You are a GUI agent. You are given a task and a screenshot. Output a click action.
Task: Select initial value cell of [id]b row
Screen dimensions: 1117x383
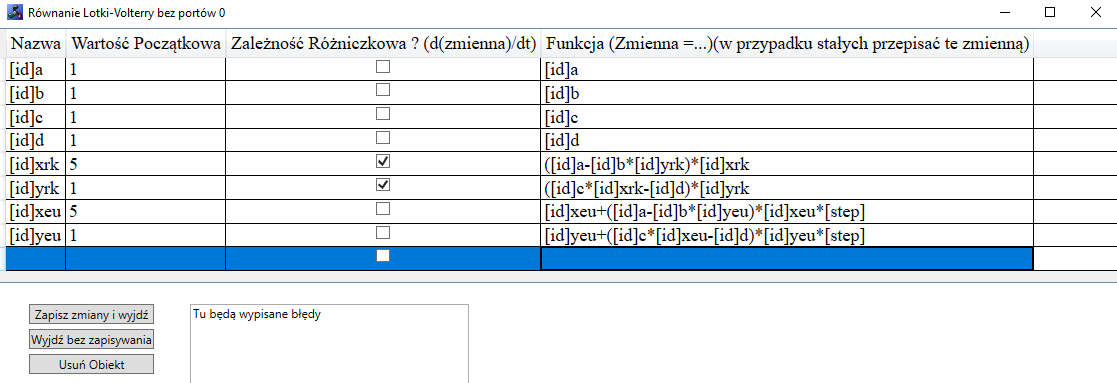pos(145,93)
